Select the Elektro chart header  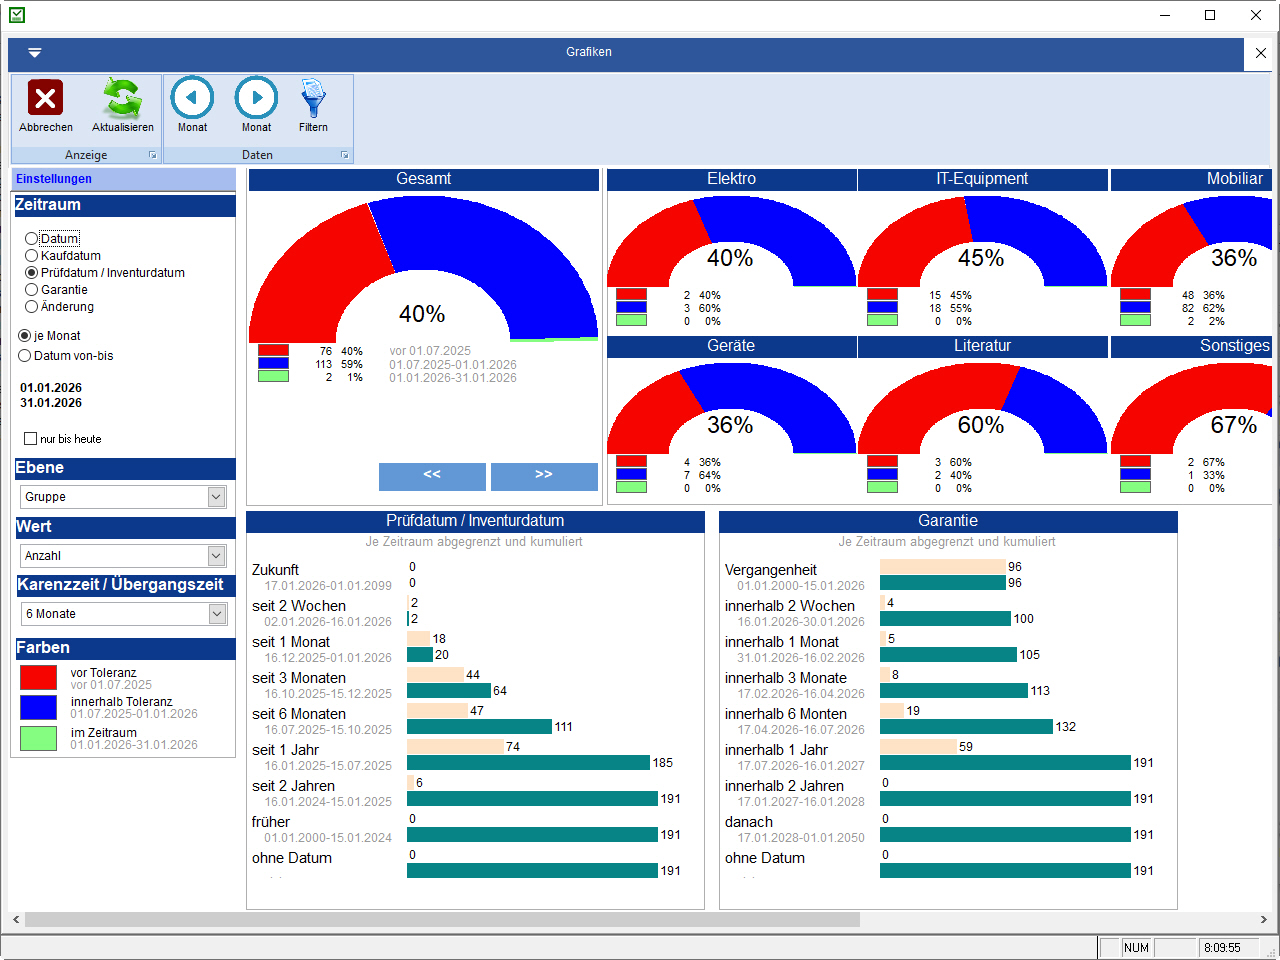(731, 179)
